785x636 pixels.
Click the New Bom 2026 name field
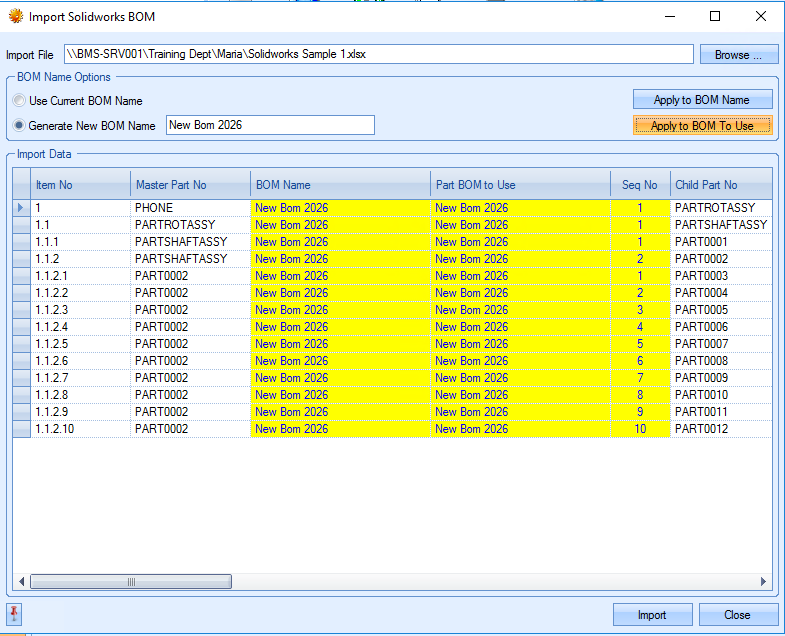[x=270, y=125]
